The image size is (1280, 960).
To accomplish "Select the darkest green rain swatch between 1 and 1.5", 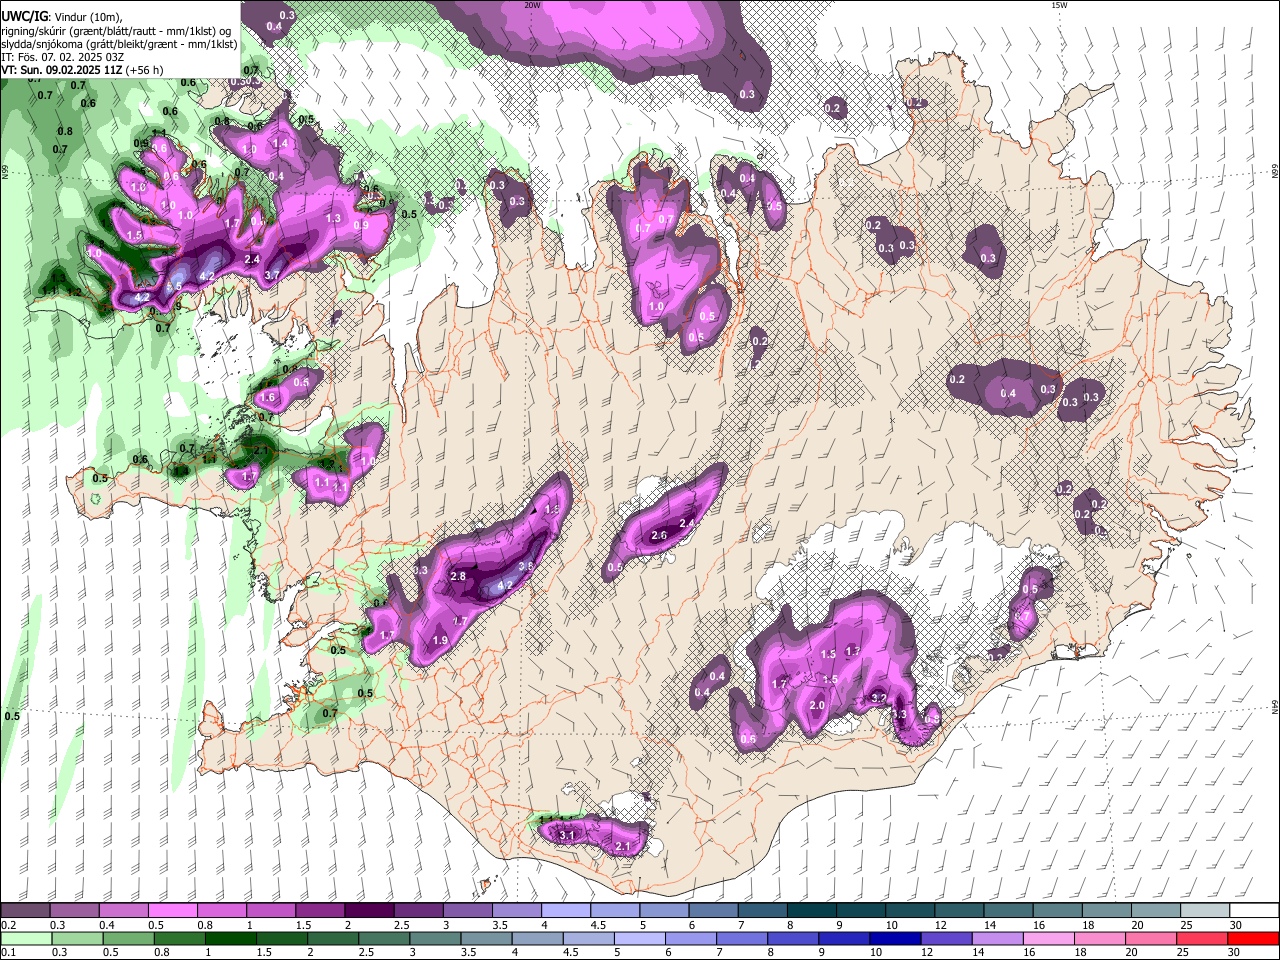I will coord(229,938).
